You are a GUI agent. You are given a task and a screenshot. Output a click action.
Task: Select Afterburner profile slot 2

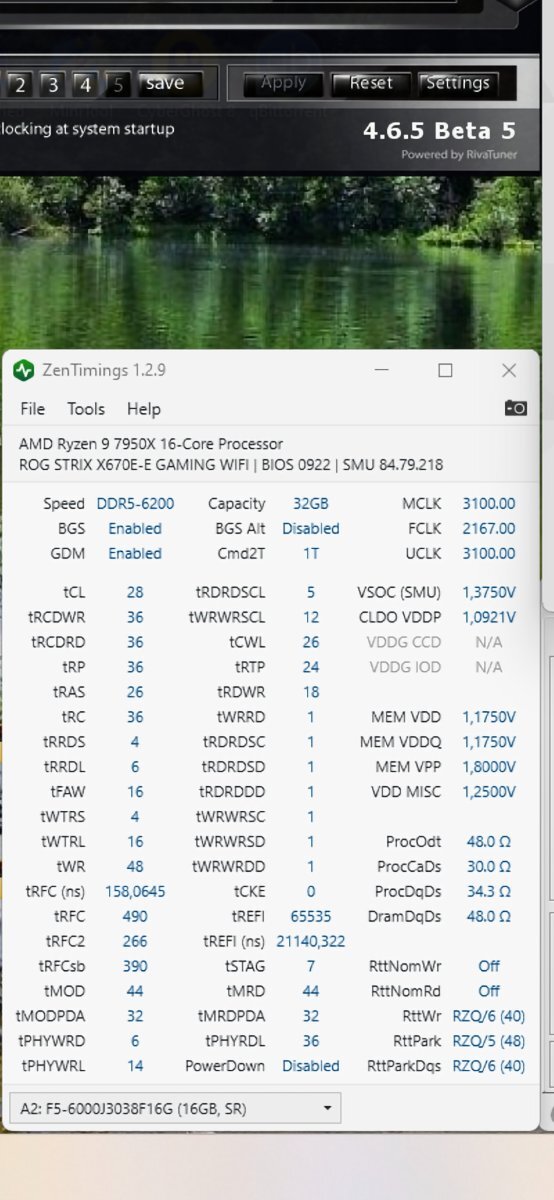(20, 84)
